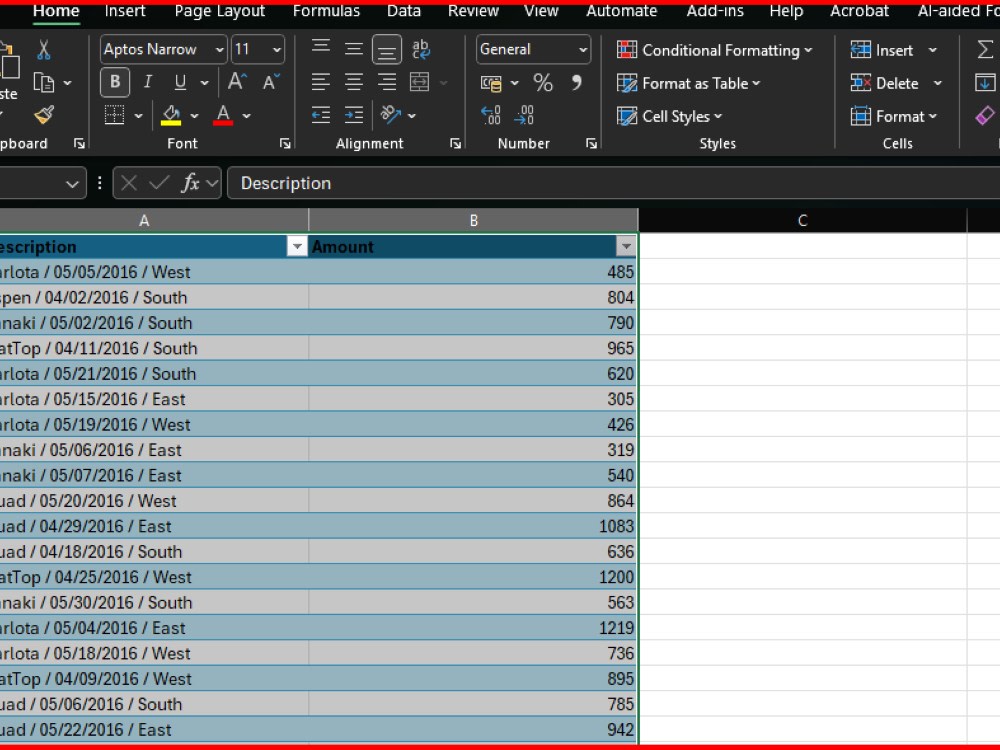
Task: Open Conditional Formatting menu
Action: tap(715, 50)
